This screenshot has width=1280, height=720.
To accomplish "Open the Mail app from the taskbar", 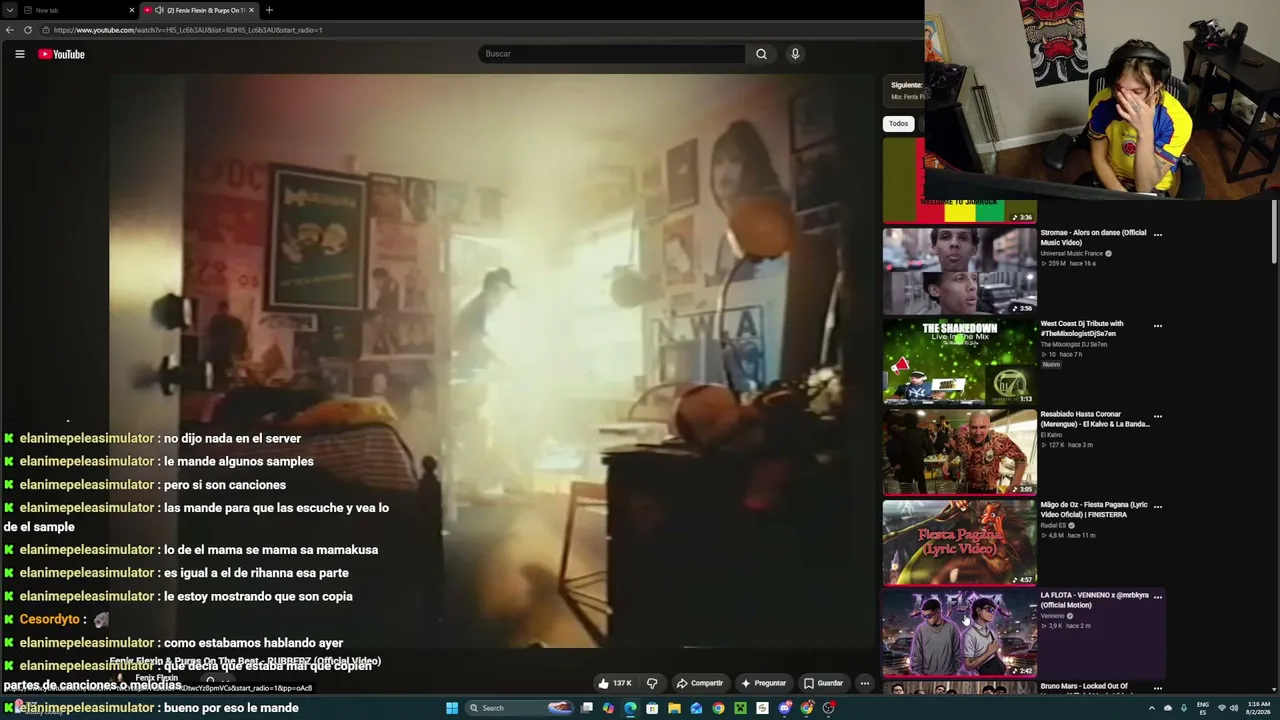I will point(696,708).
